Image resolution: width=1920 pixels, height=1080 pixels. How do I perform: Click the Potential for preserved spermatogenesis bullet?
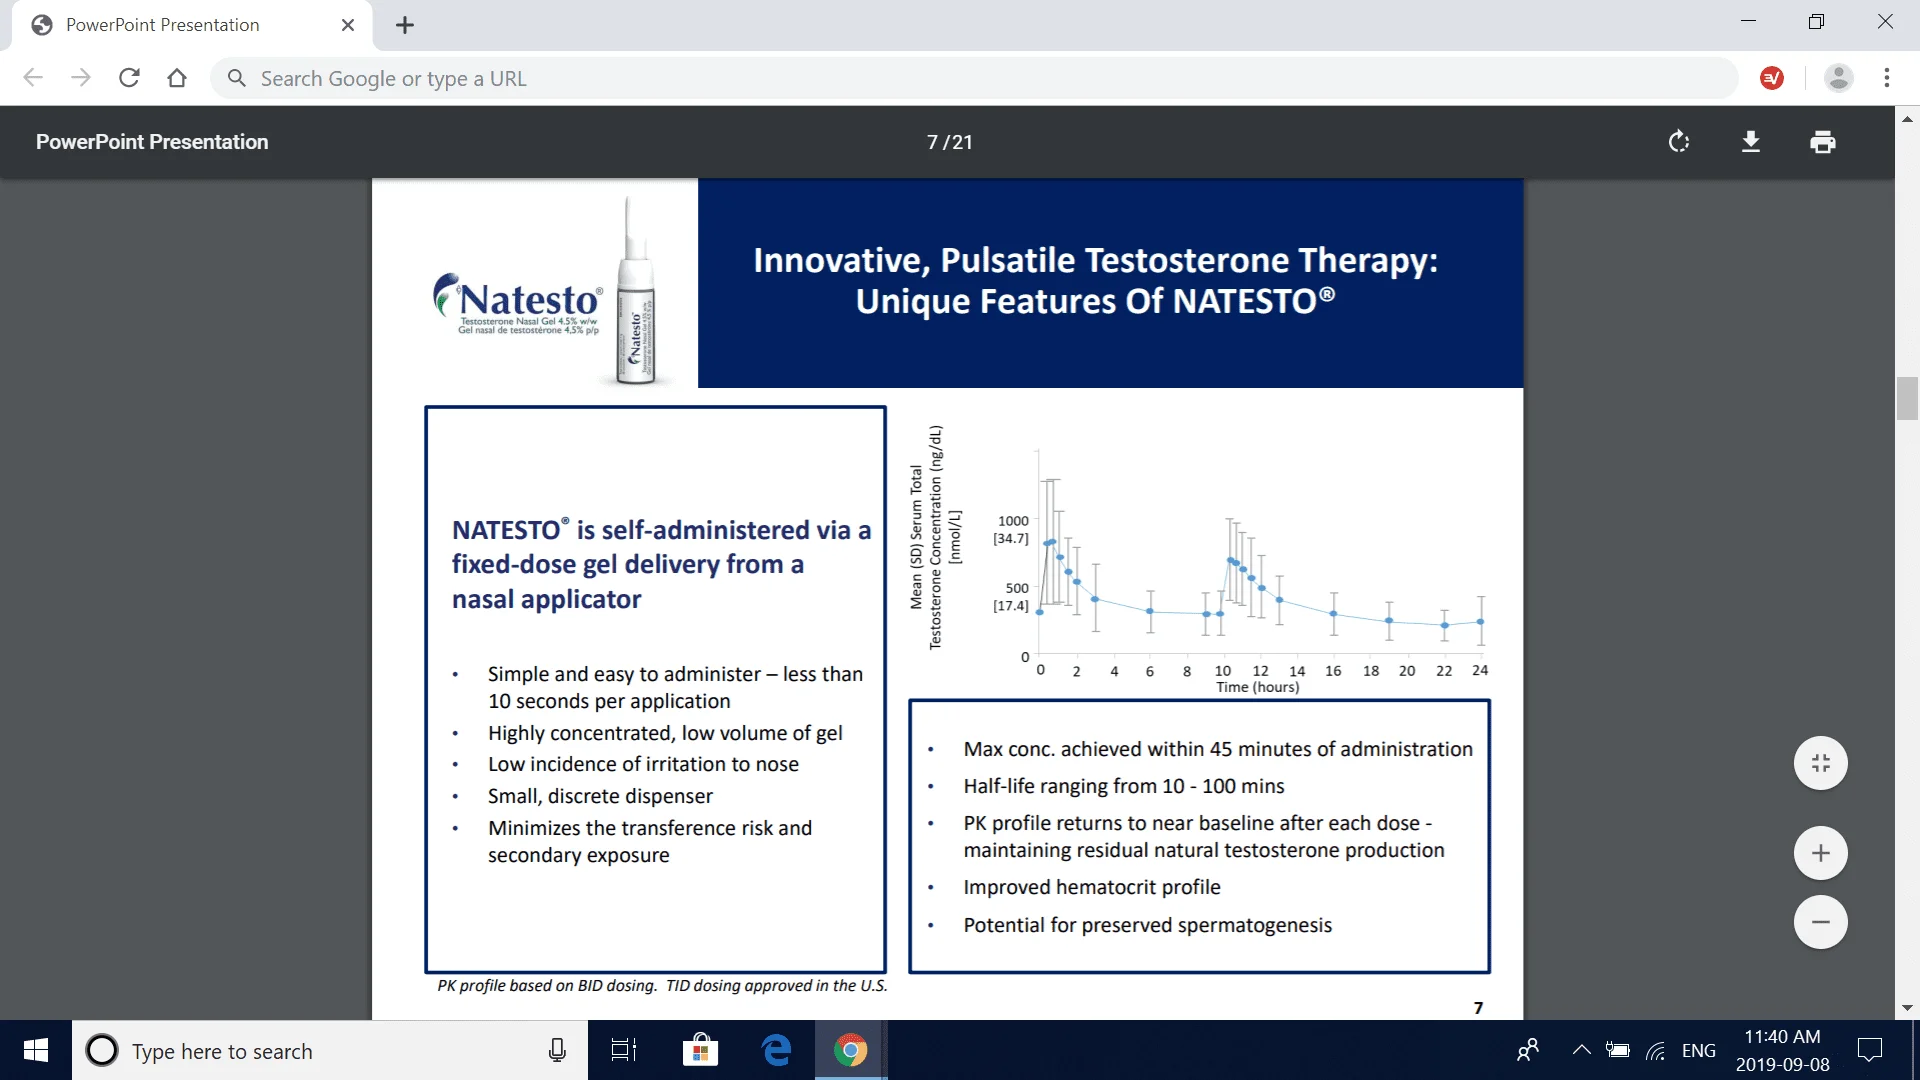[1148, 925]
